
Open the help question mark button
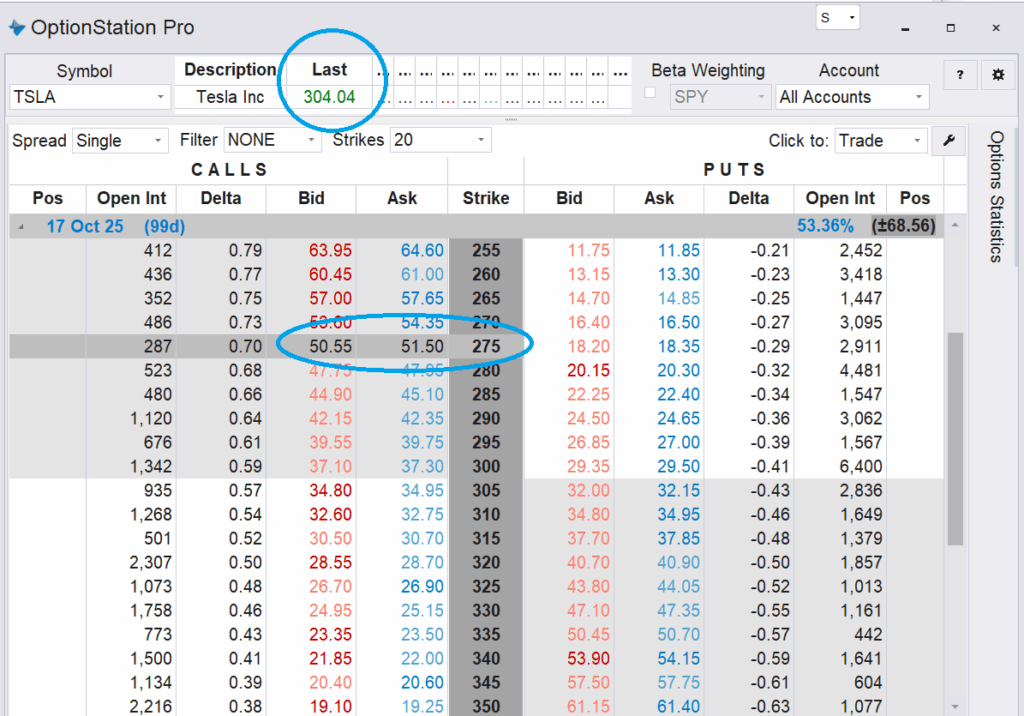point(959,74)
